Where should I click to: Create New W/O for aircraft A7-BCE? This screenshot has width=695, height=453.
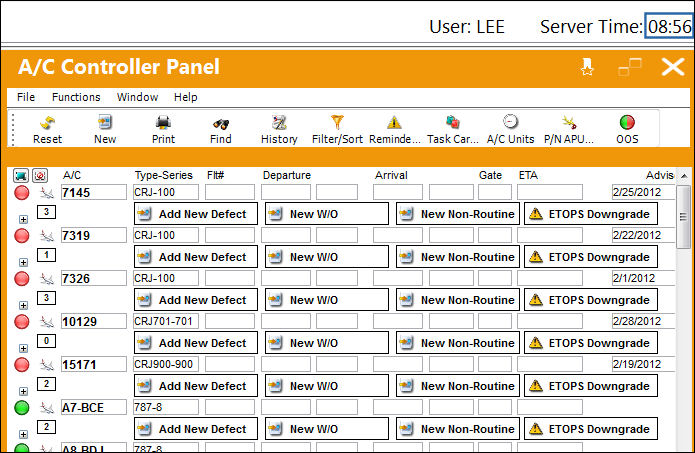pos(327,429)
